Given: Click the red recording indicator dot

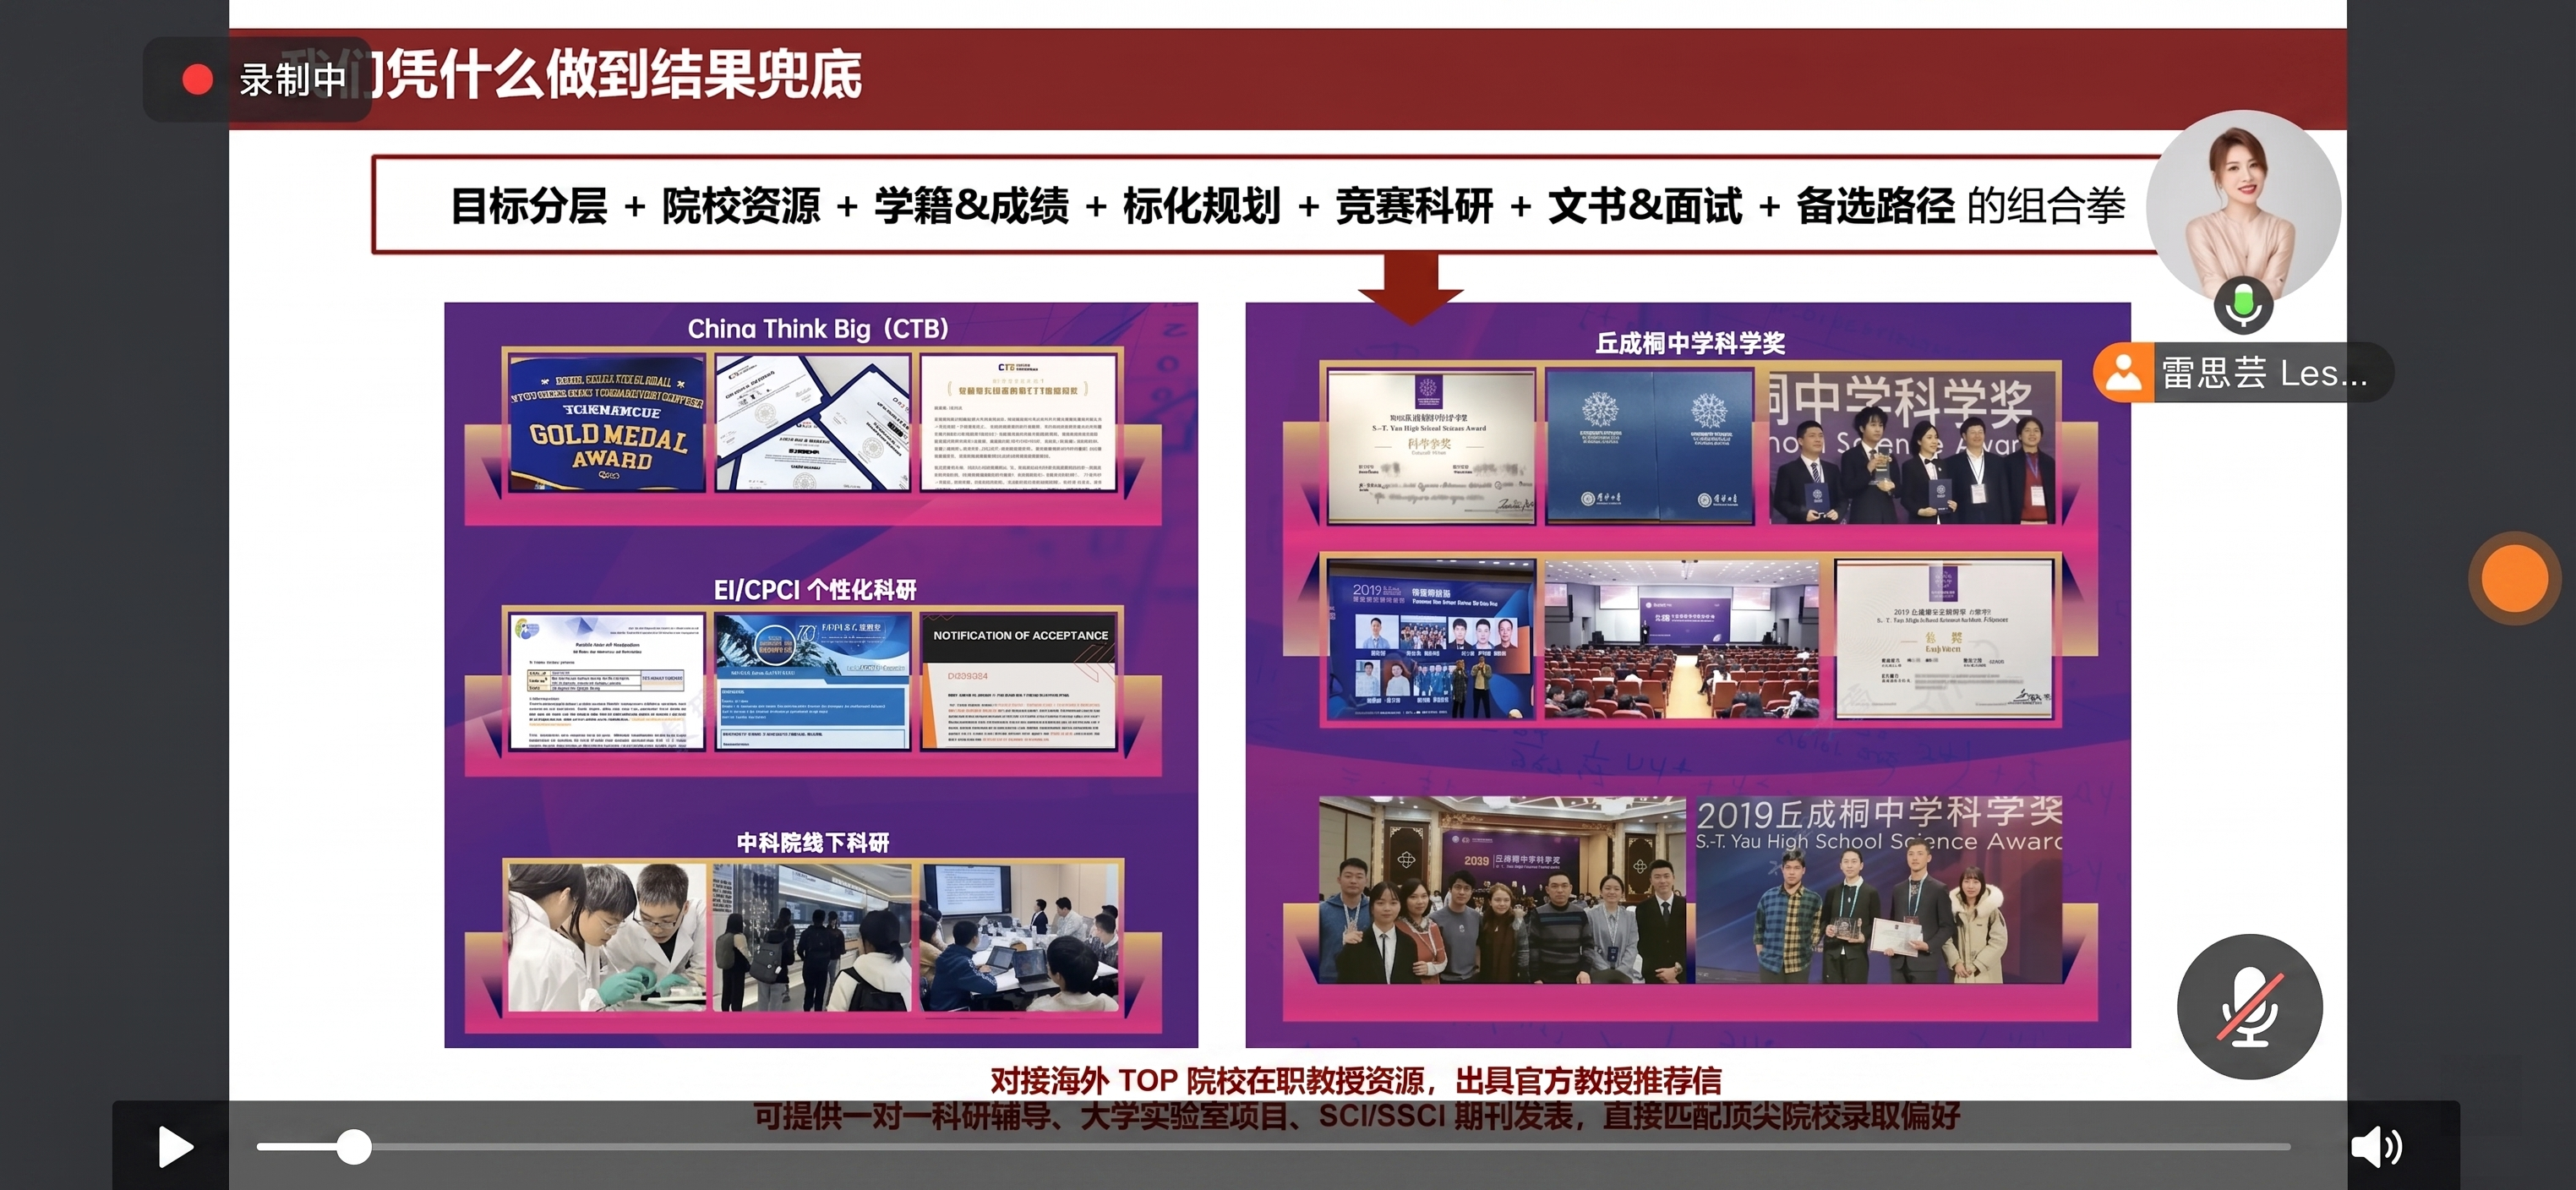Looking at the screenshot, I should (197, 80).
